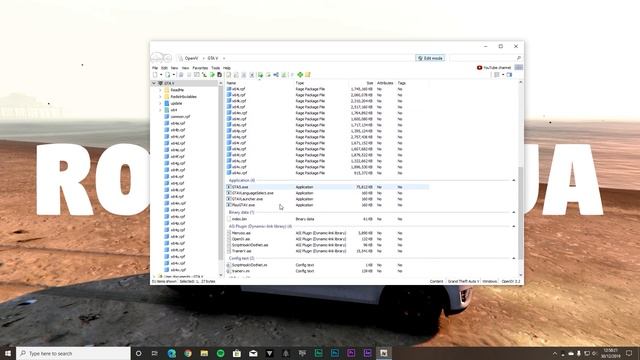Screen dimensions: 640x360
Task: Open the File menu
Action: click(x=155, y=68)
